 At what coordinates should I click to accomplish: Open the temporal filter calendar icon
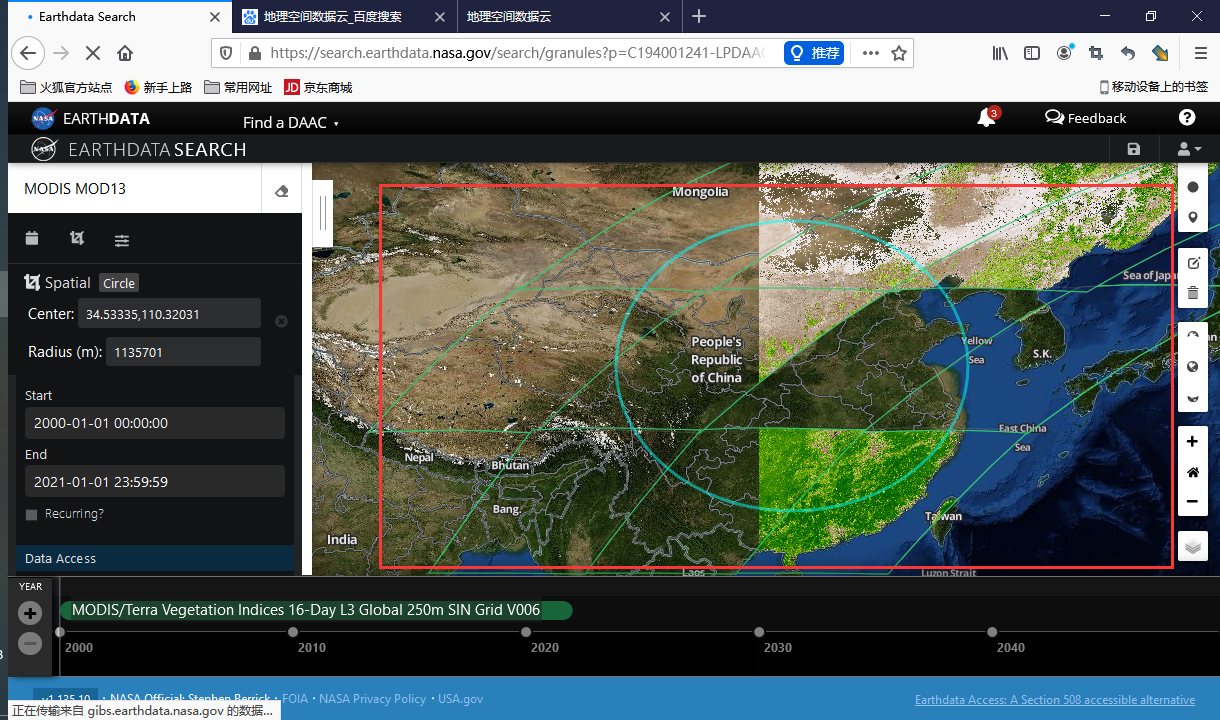(31, 240)
